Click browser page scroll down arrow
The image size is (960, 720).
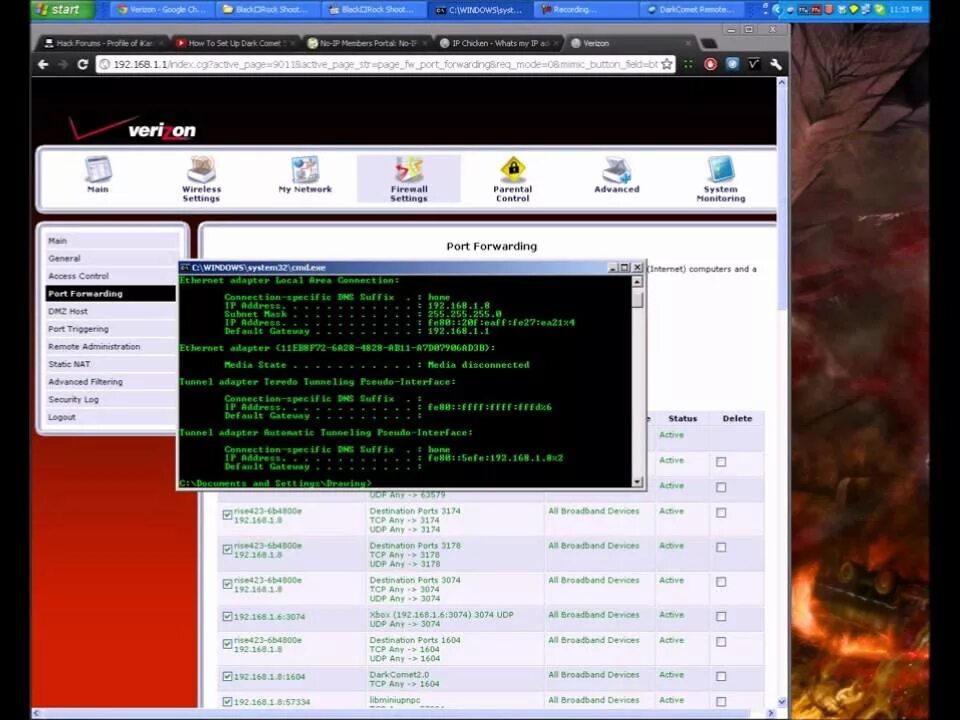coord(782,702)
